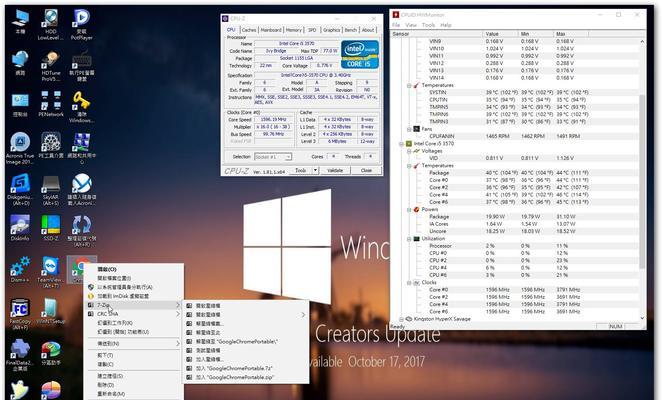Switch to the Graphics tab in CPU-Z
The width and height of the screenshot is (662, 400).
tap(331, 30)
